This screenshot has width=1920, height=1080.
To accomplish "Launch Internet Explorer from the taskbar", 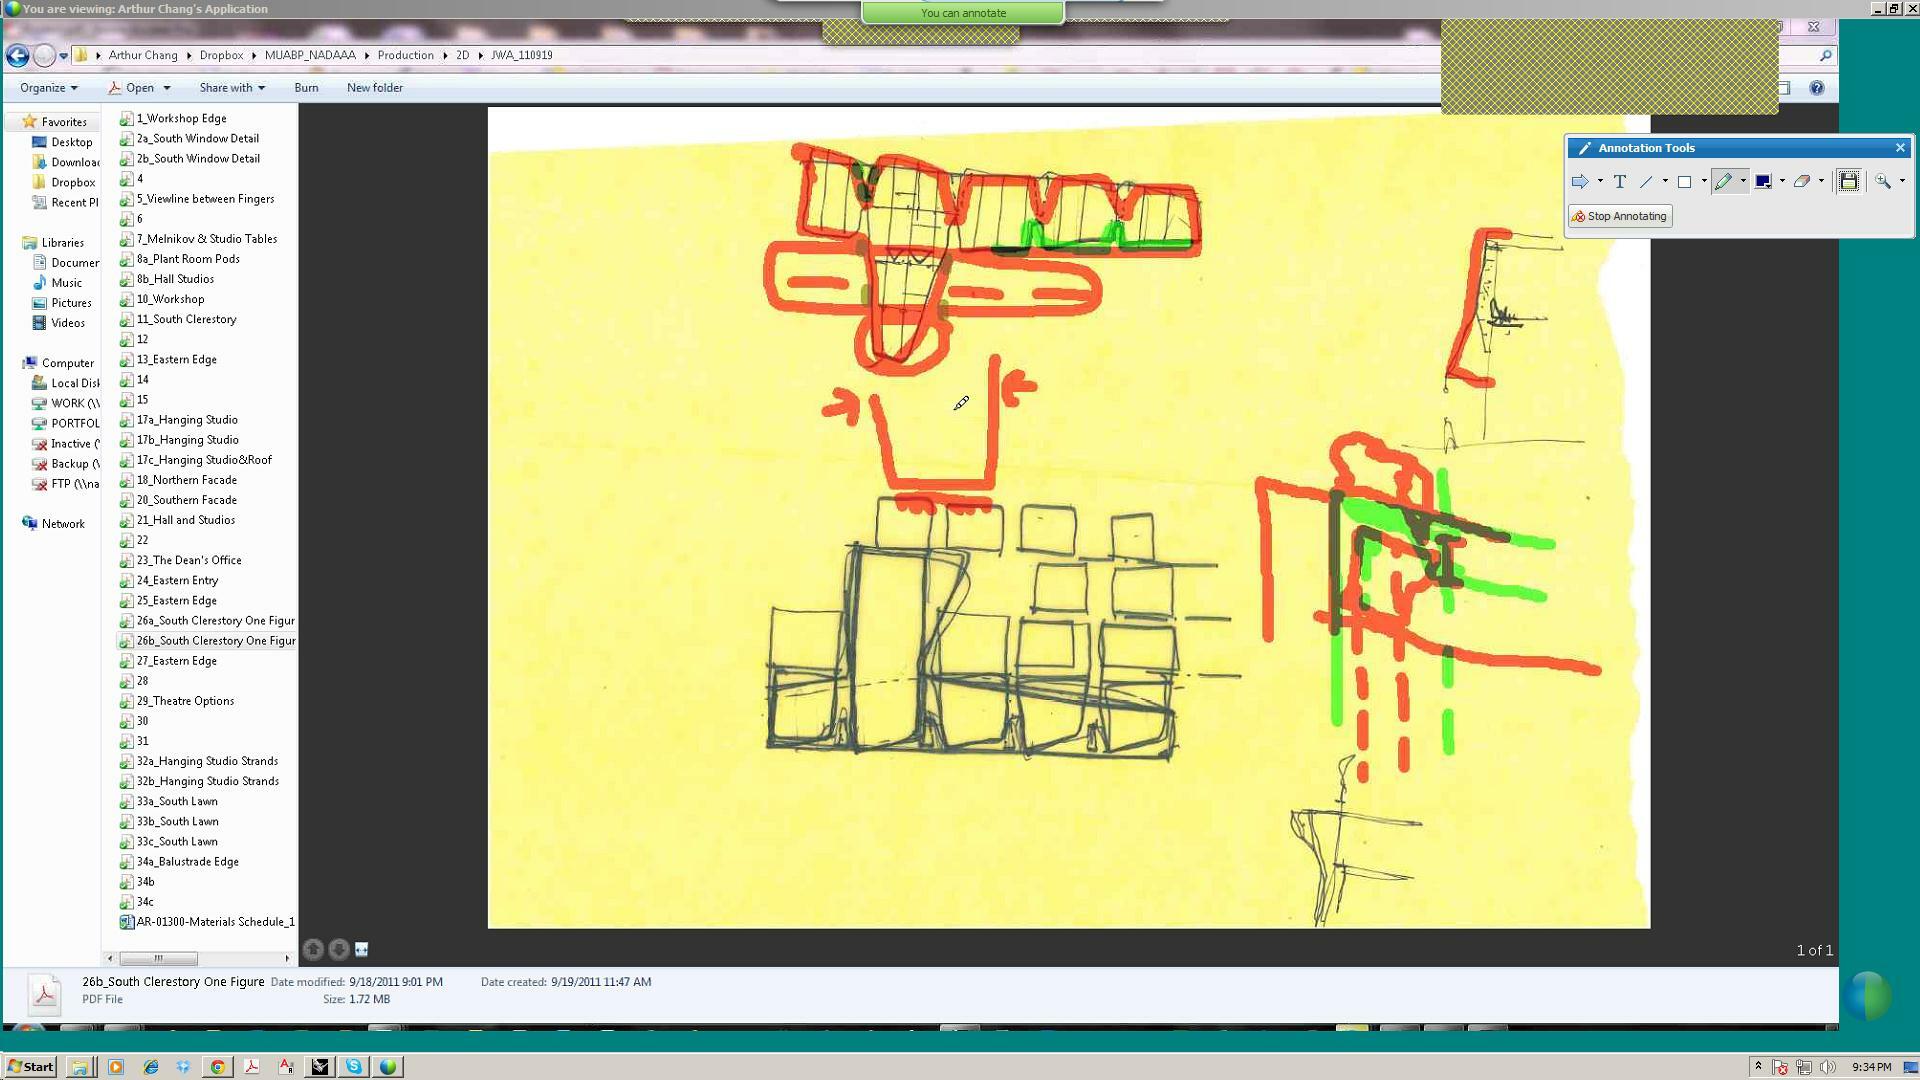I will click(150, 1067).
